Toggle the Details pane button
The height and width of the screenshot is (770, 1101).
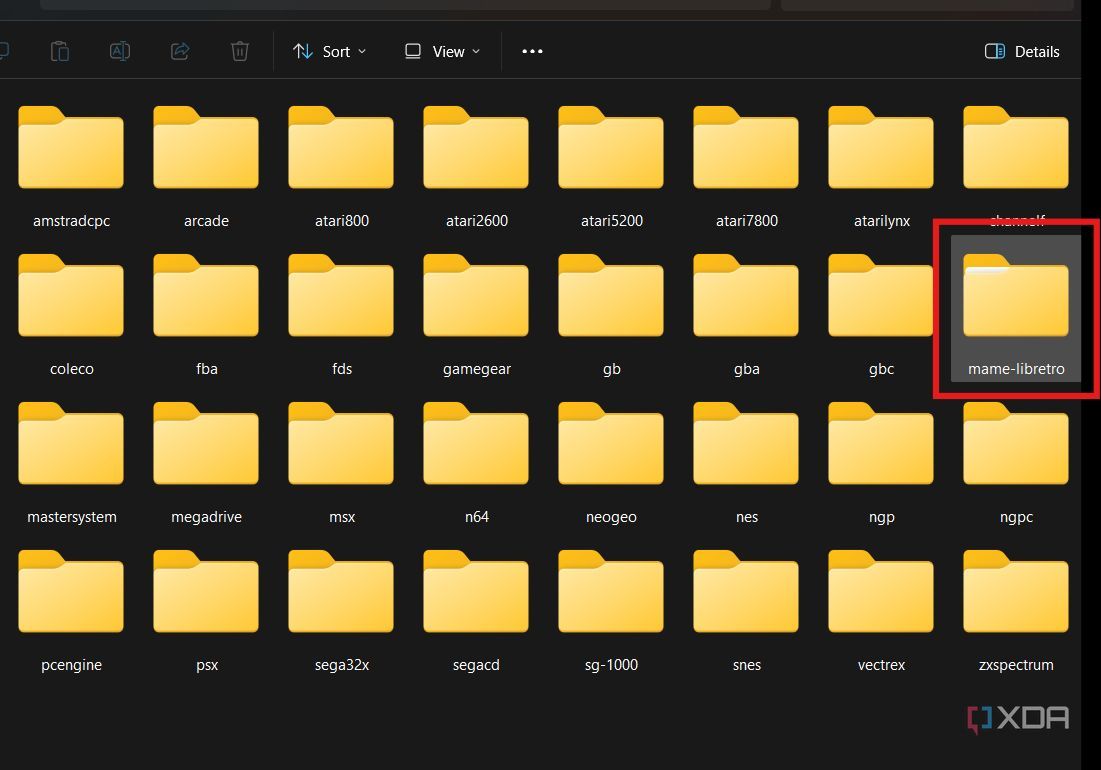[x=1022, y=51]
